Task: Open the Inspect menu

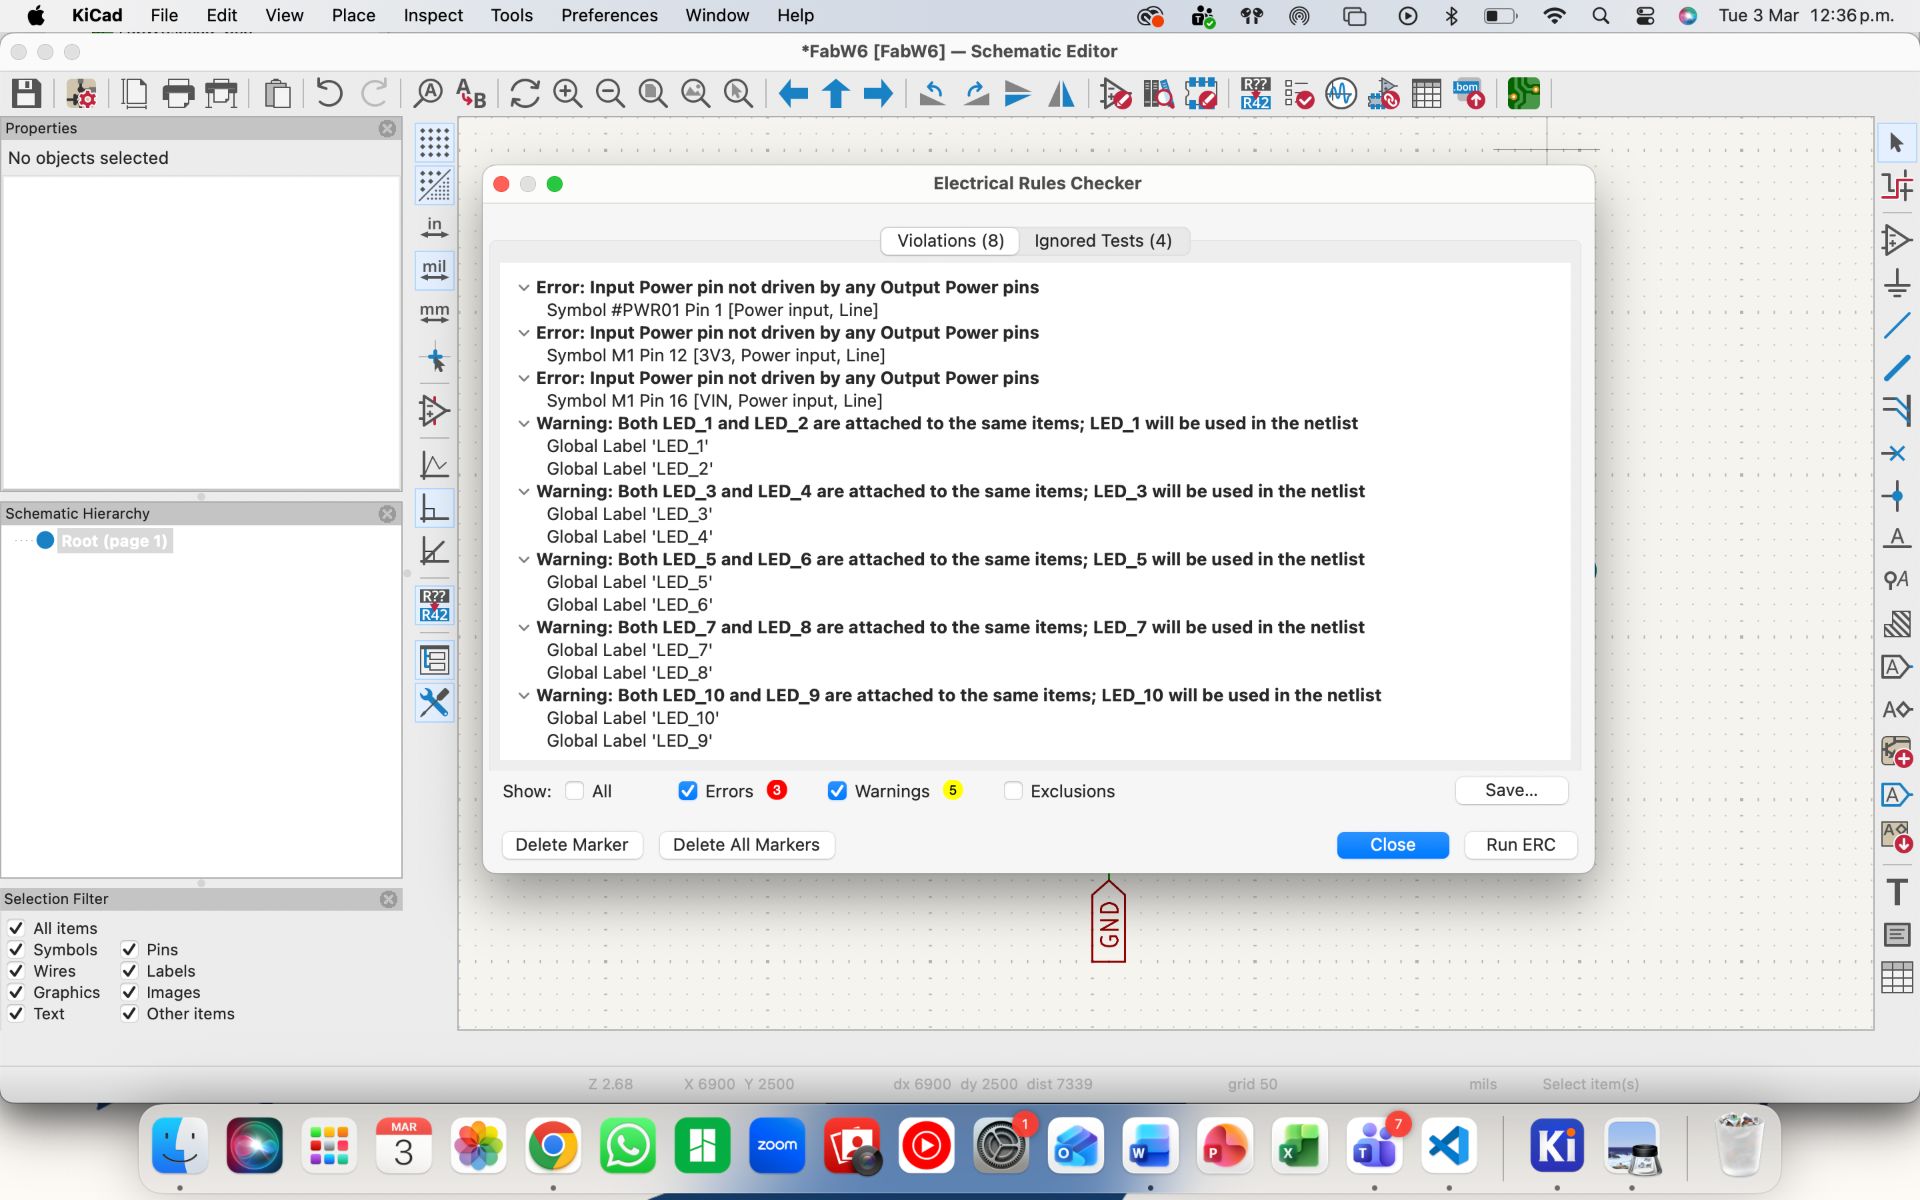Action: [x=432, y=15]
